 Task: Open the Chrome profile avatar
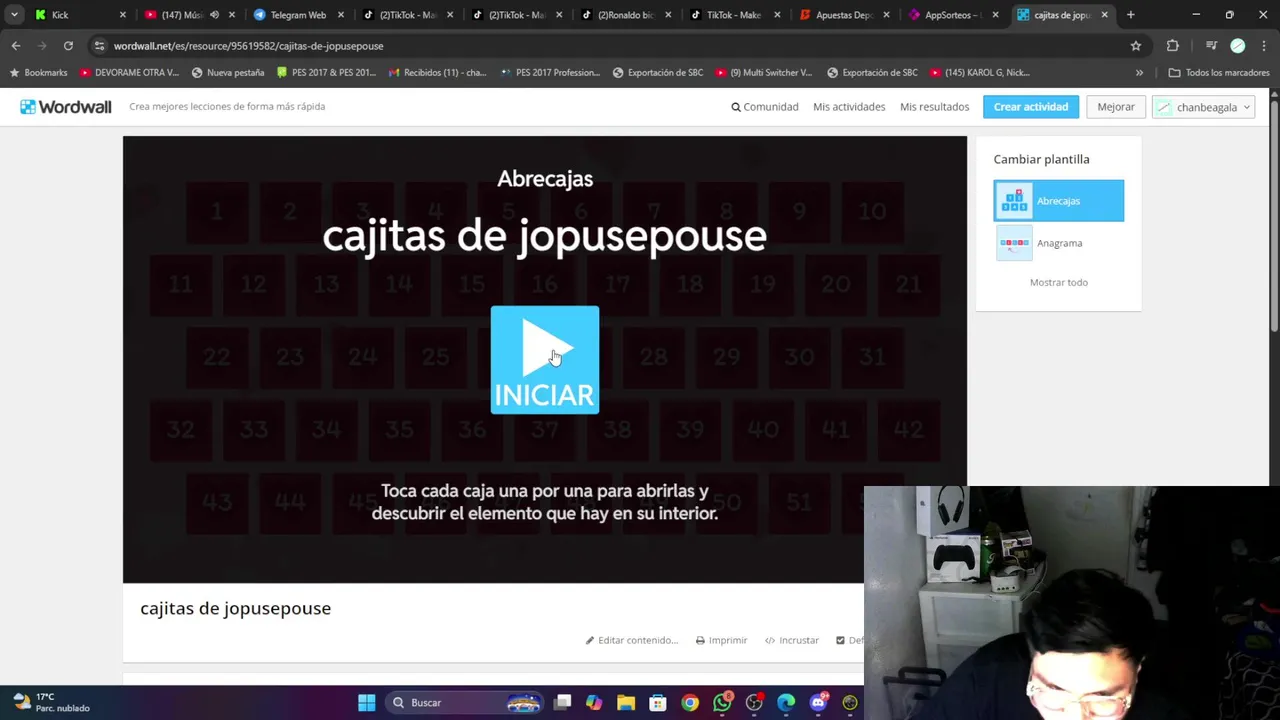[1238, 46]
